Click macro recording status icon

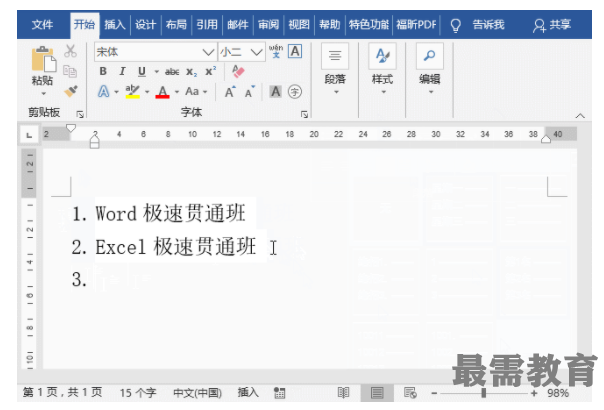[279, 393]
